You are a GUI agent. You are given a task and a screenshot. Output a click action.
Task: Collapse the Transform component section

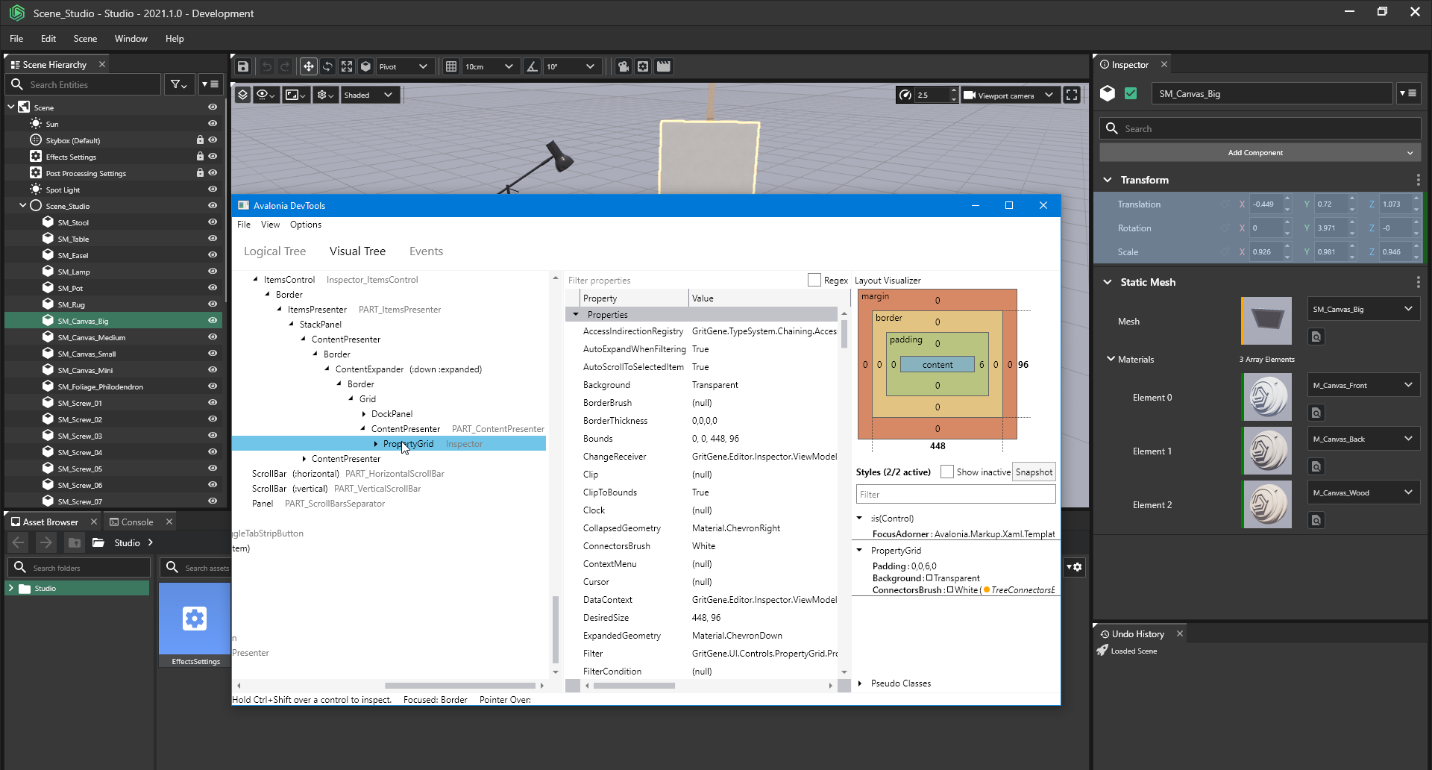point(1107,180)
